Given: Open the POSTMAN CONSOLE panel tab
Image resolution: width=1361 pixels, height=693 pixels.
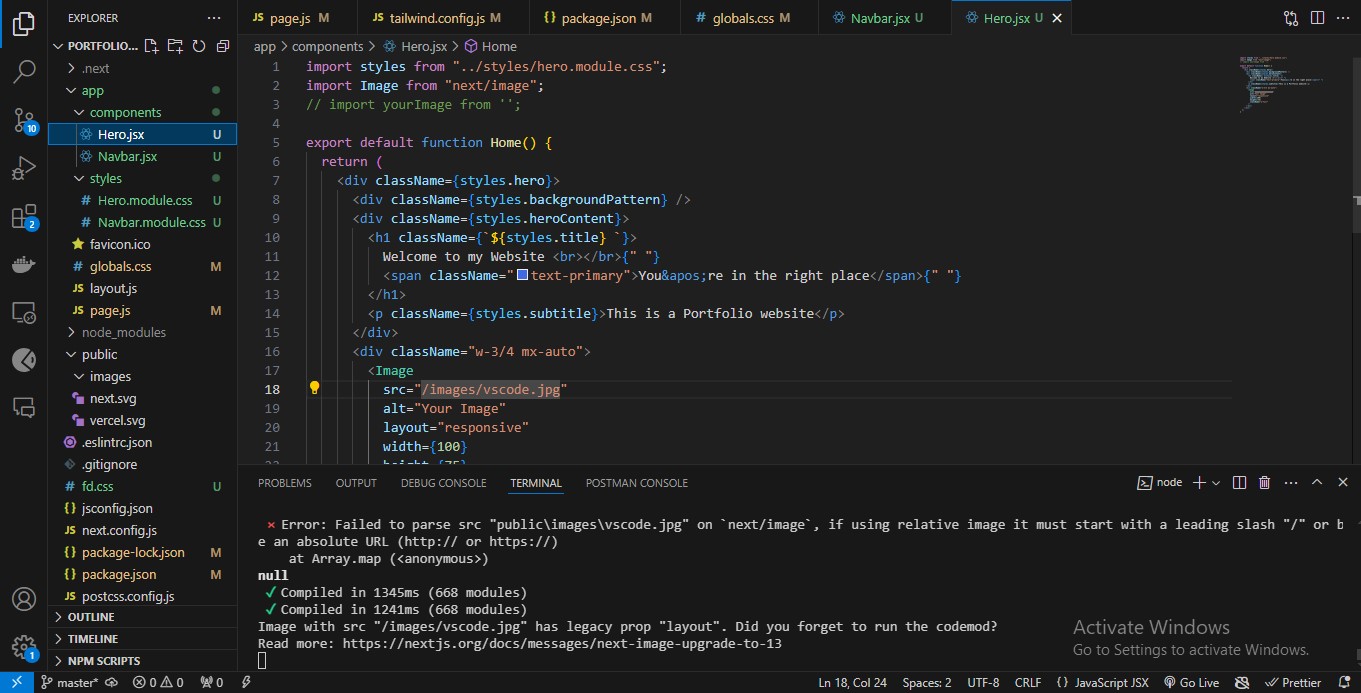Looking at the screenshot, I should (x=636, y=483).
